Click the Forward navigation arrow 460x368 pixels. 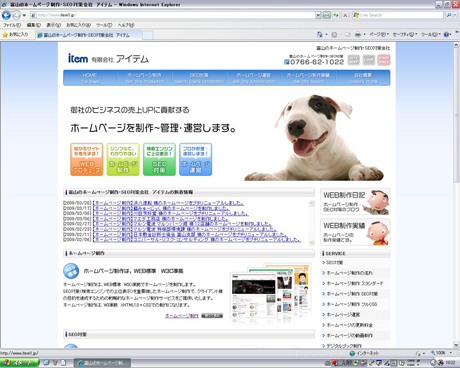click(16, 15)
